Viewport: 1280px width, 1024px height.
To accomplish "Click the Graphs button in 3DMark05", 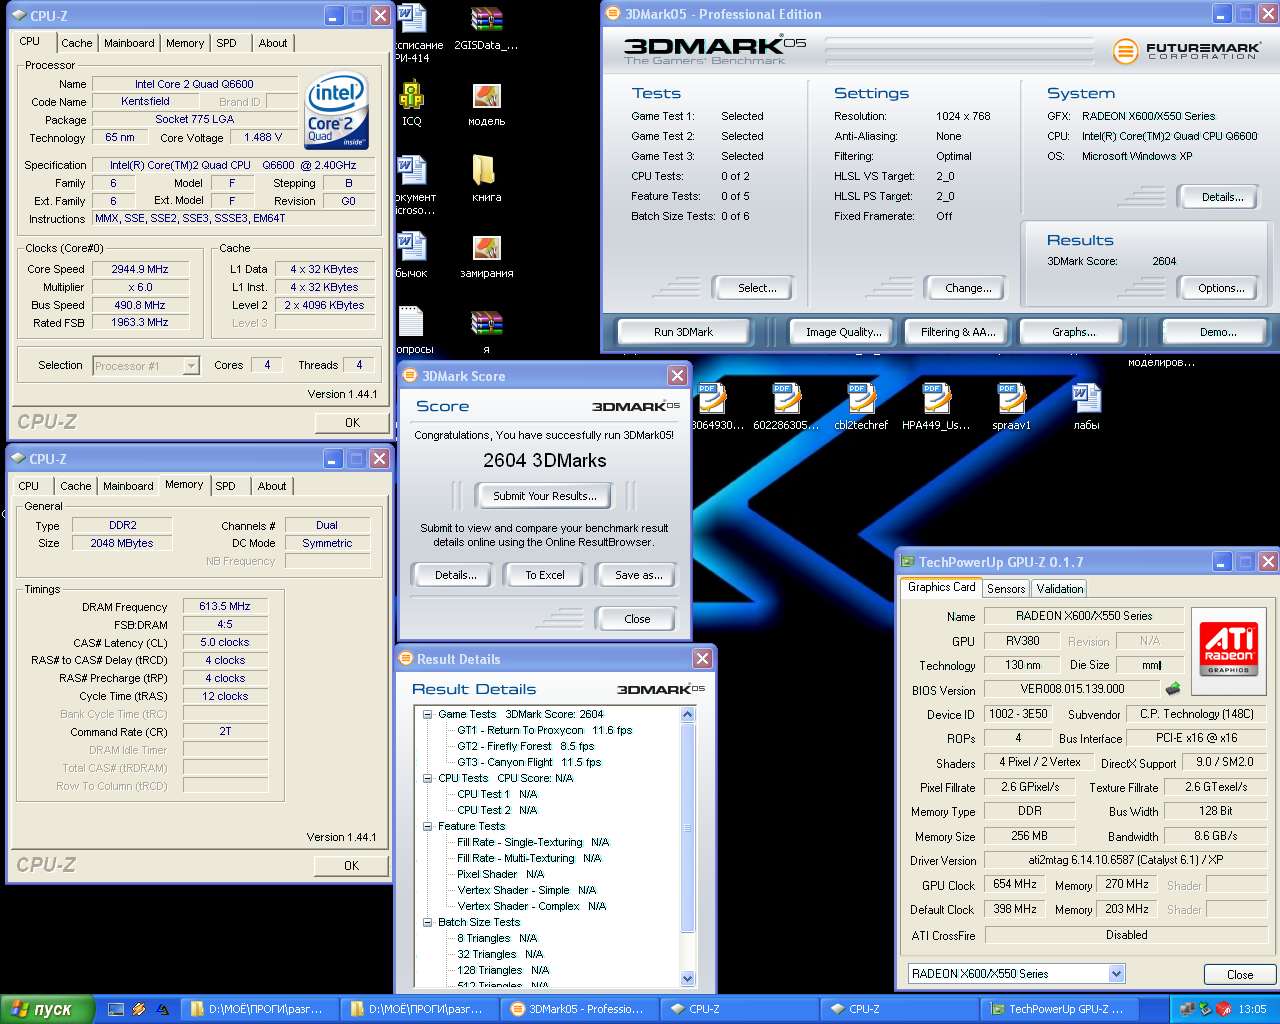I will [x=1074, y=332].
